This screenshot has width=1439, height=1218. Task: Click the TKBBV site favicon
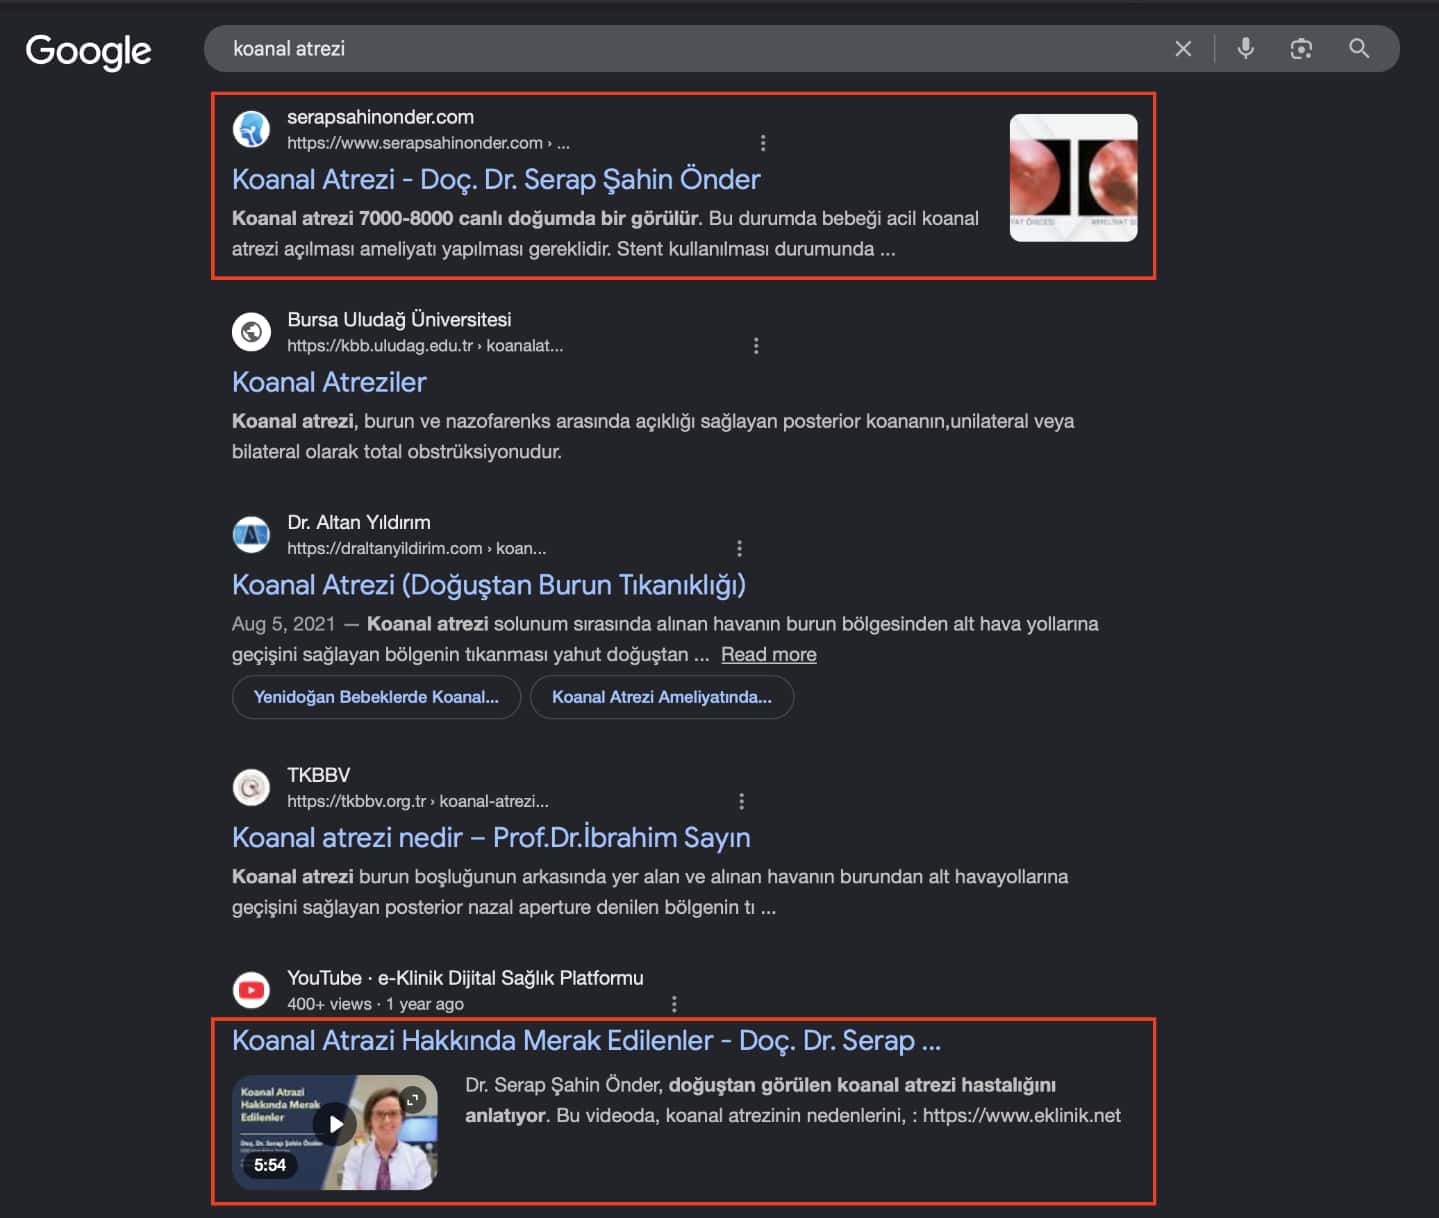[251, 788]
